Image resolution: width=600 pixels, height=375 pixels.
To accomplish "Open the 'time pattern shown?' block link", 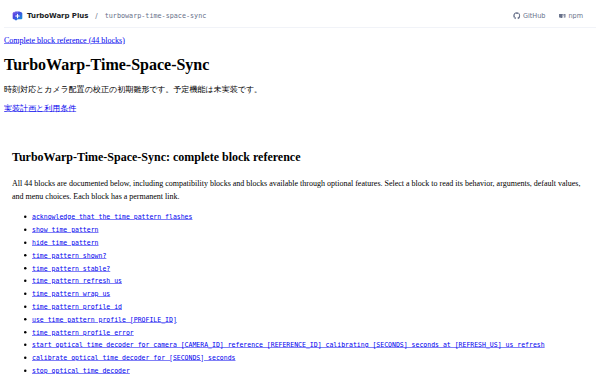I will (x=69, y=256).
